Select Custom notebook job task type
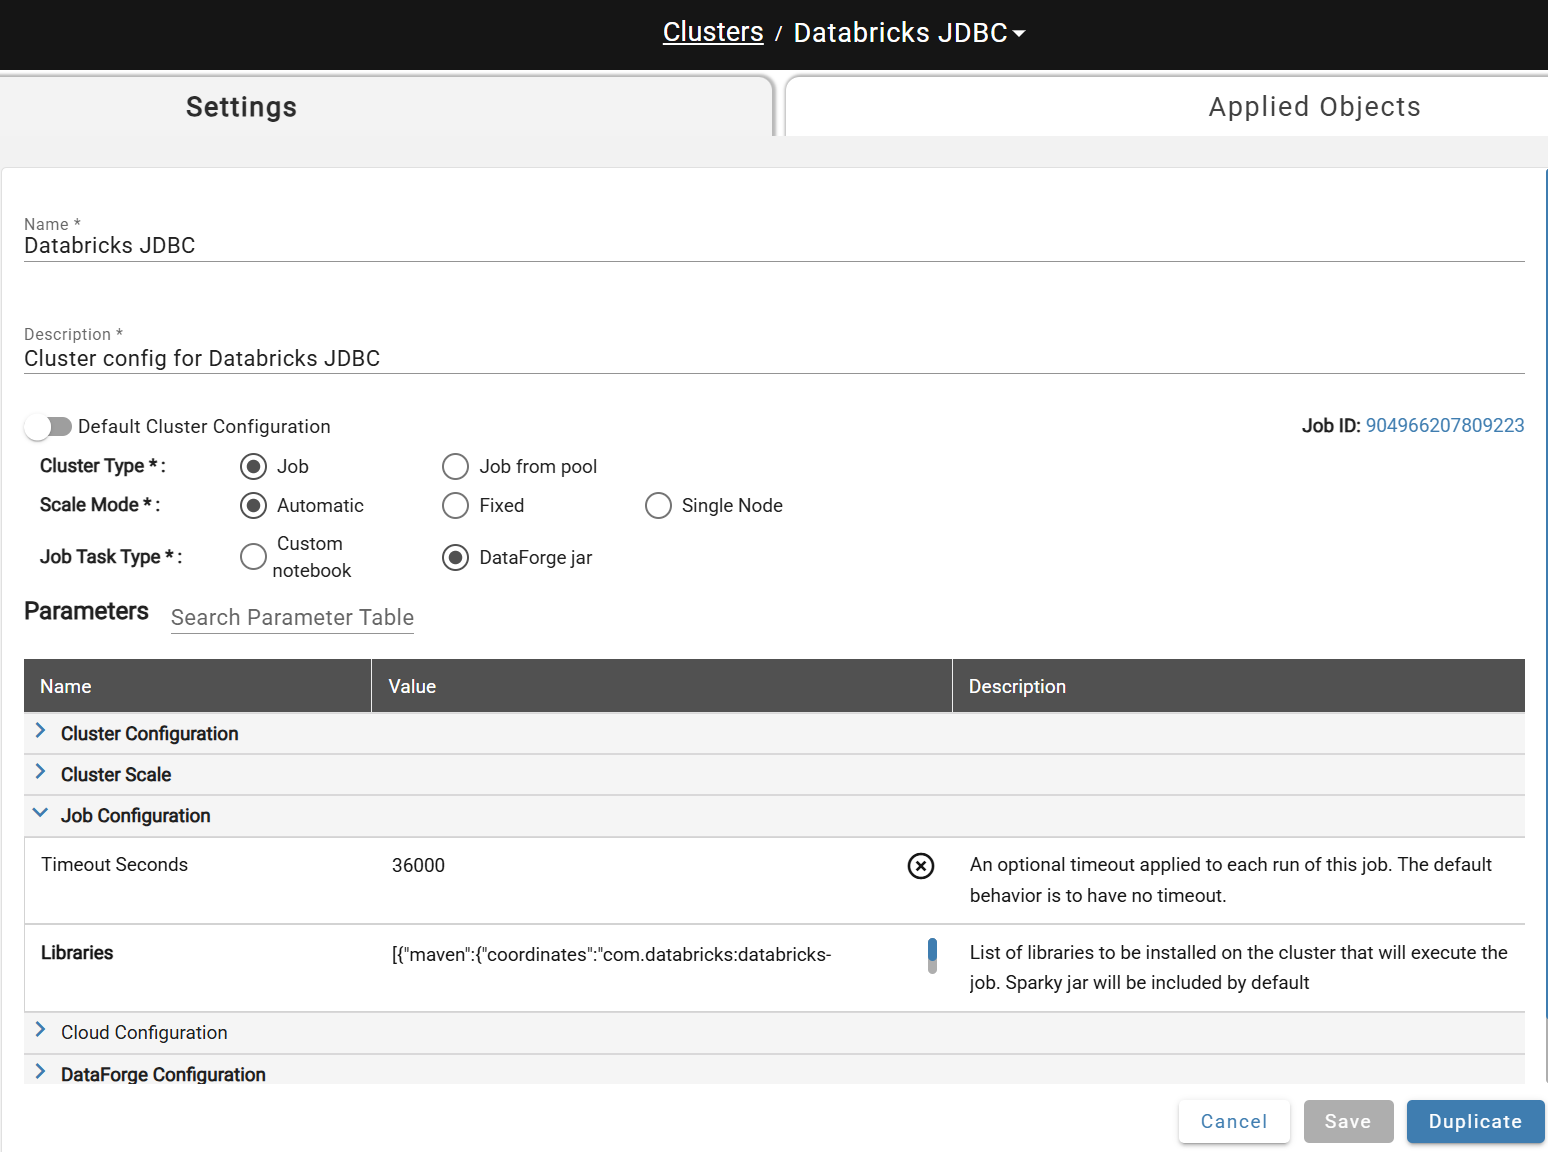1548x1152 pixels. 254,557
